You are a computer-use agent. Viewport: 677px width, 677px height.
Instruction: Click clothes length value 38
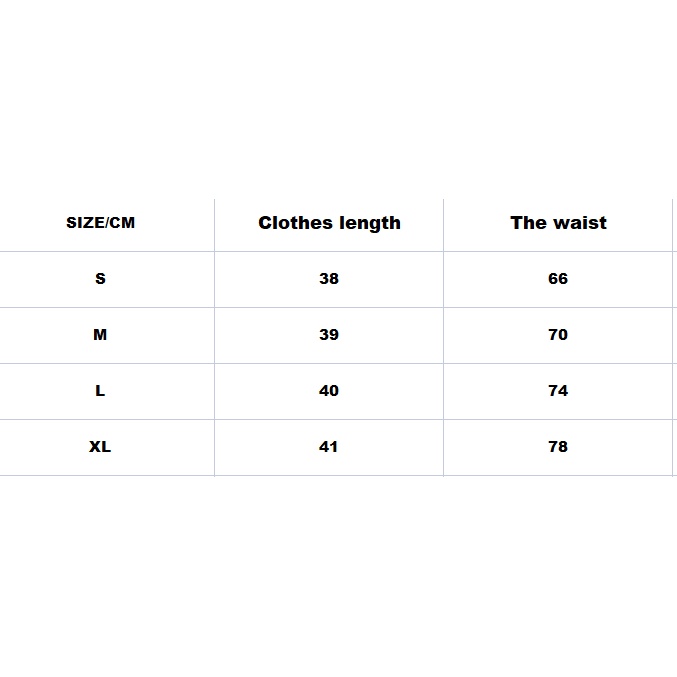[x=329, y=278]
